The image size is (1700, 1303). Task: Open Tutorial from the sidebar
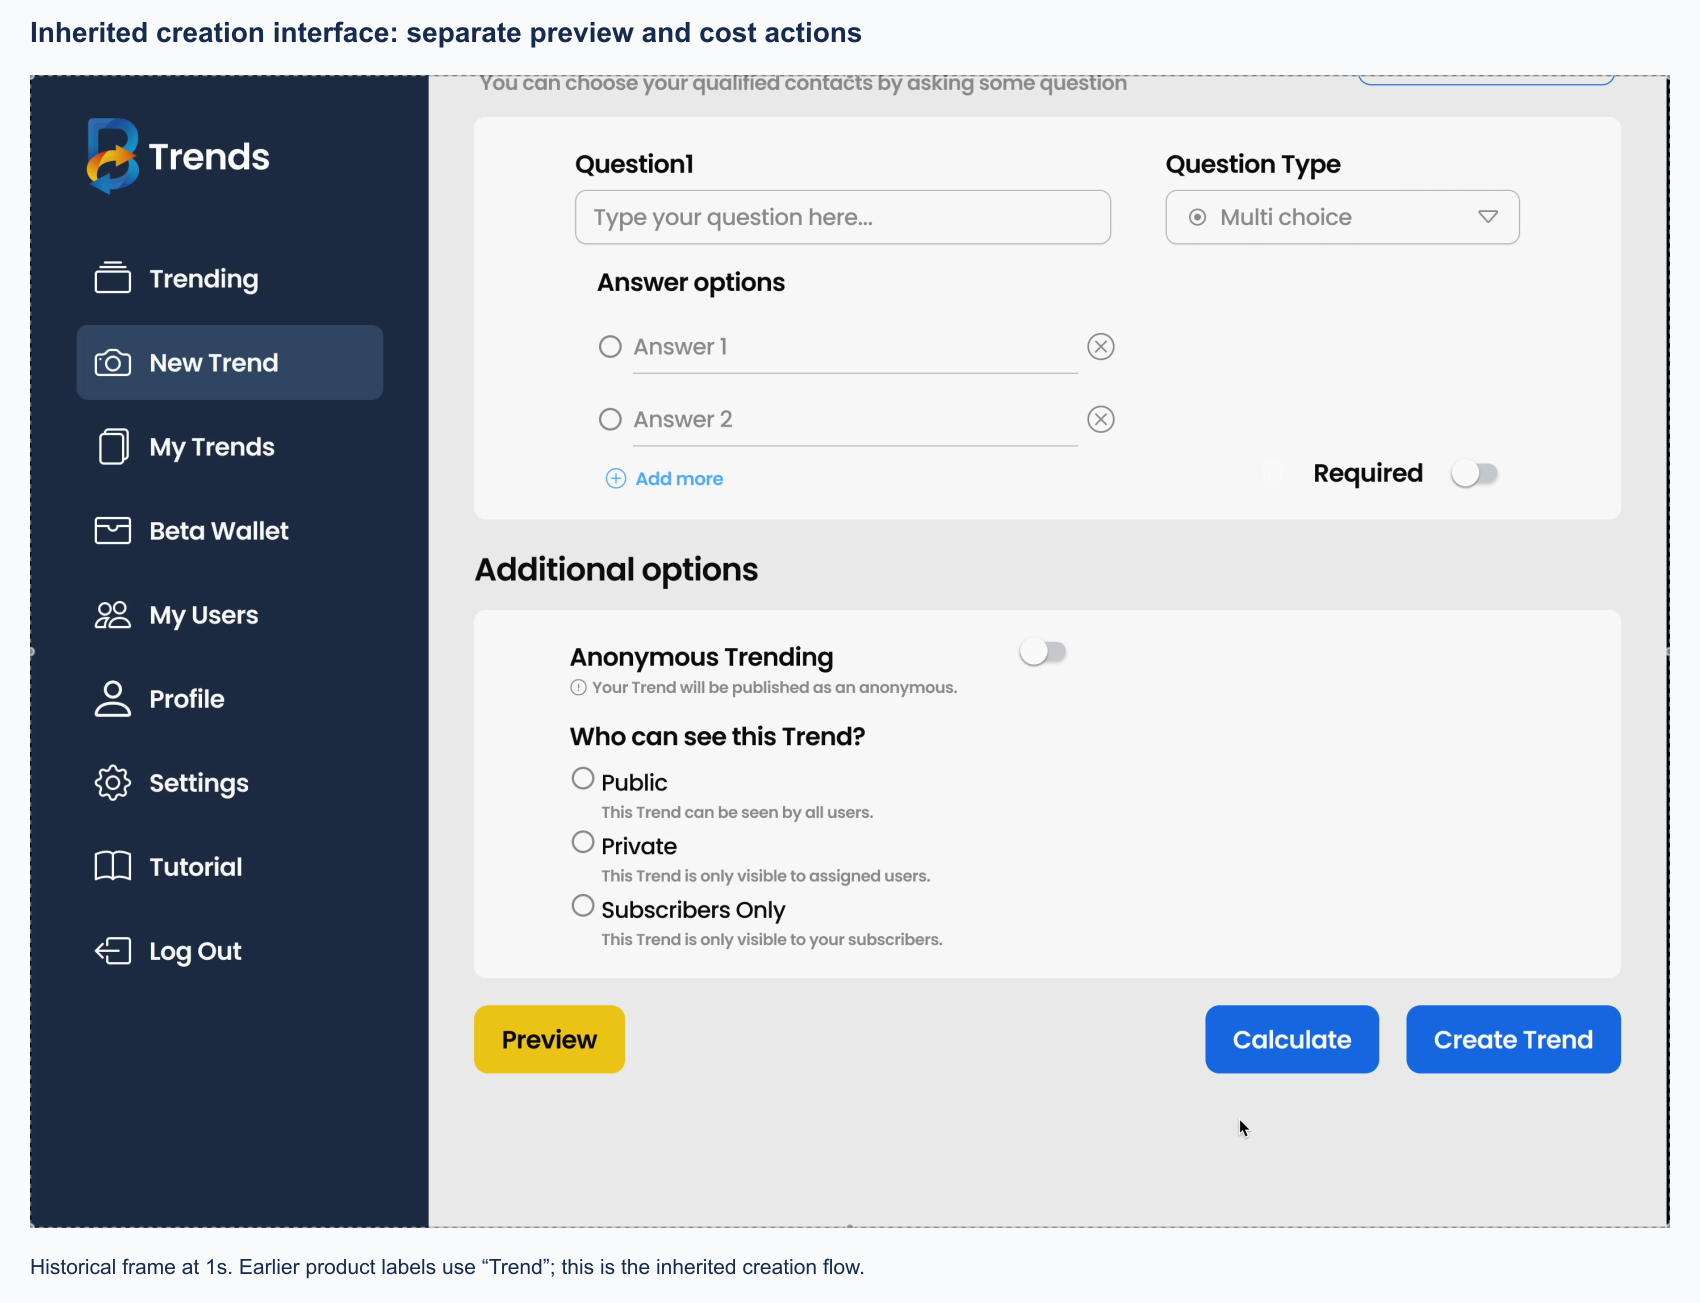tap(229, 866)
